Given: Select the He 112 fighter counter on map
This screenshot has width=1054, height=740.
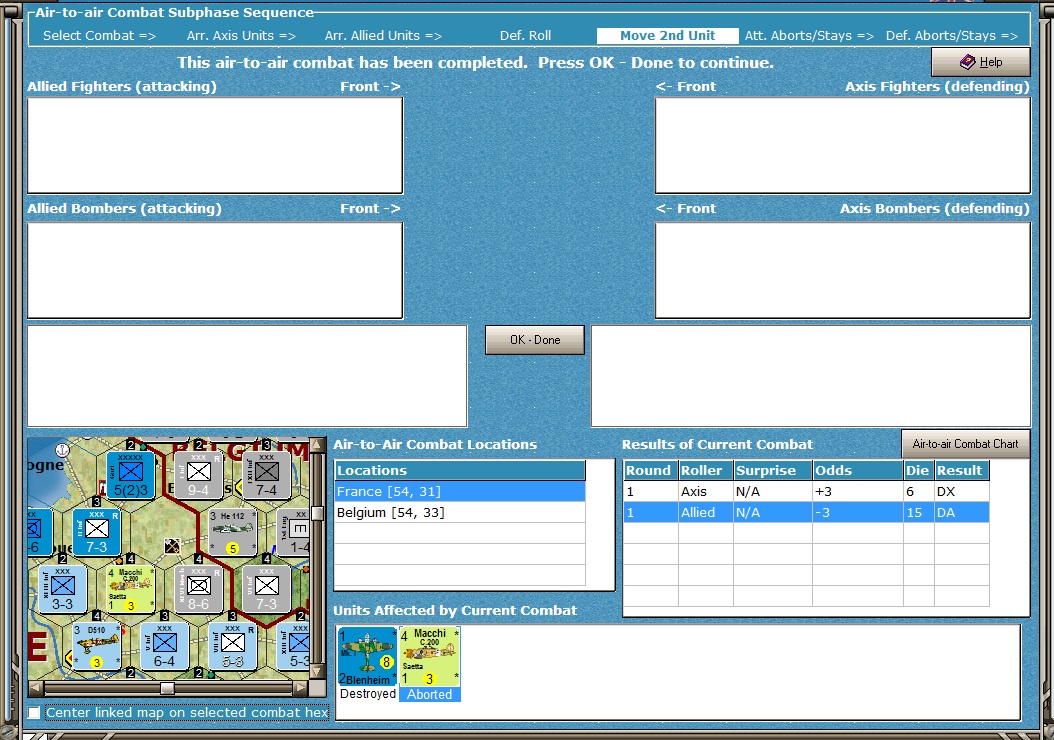Looking at the screenshot, I should [x=232, y=532].
